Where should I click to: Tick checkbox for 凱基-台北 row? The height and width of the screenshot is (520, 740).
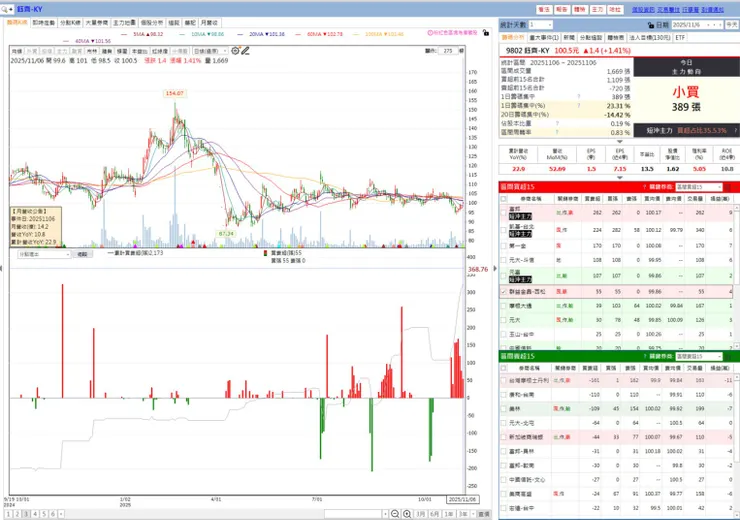[x=504, y=230]
